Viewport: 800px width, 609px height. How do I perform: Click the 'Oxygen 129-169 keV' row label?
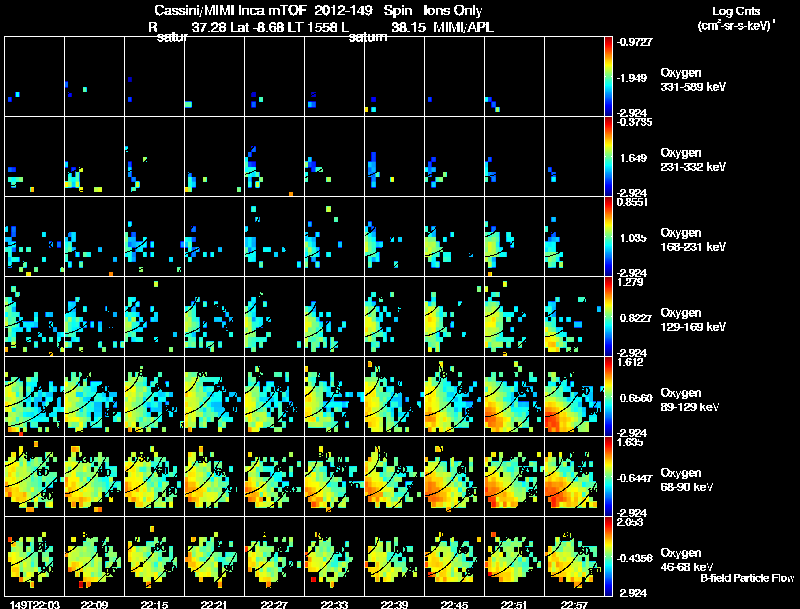(x=693, y=319)
